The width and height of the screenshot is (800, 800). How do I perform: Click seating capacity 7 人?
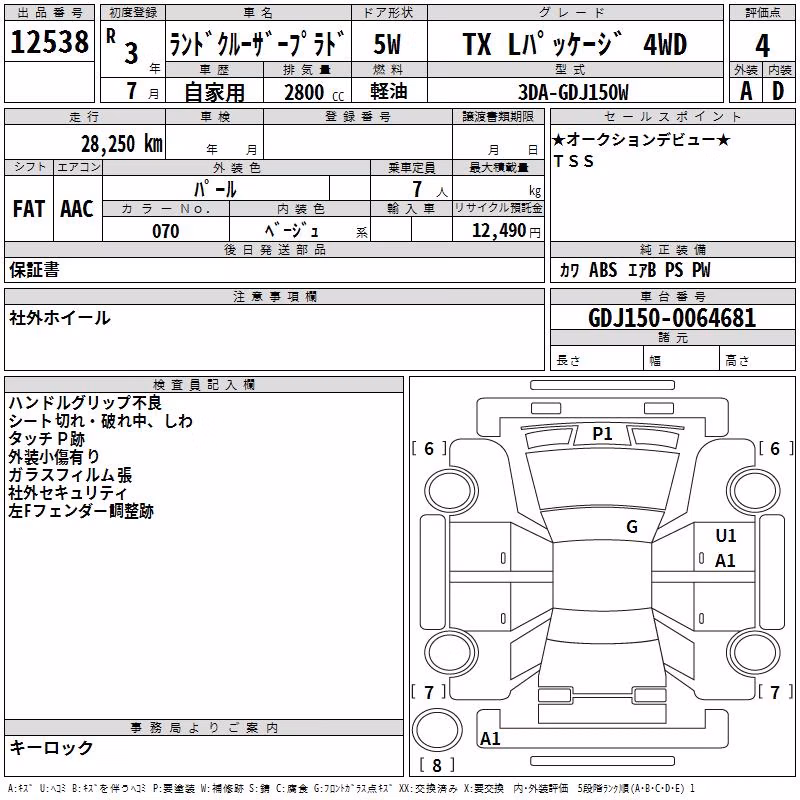click(x=430, y=189)
